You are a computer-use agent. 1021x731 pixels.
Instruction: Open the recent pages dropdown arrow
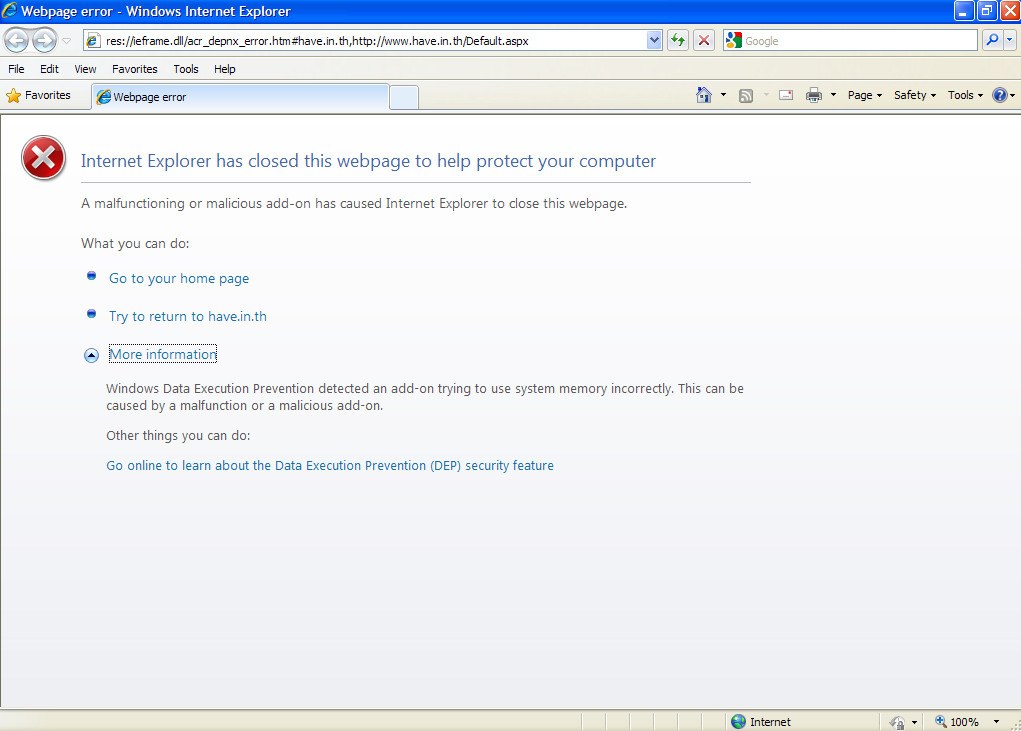(x=66, y=41)
